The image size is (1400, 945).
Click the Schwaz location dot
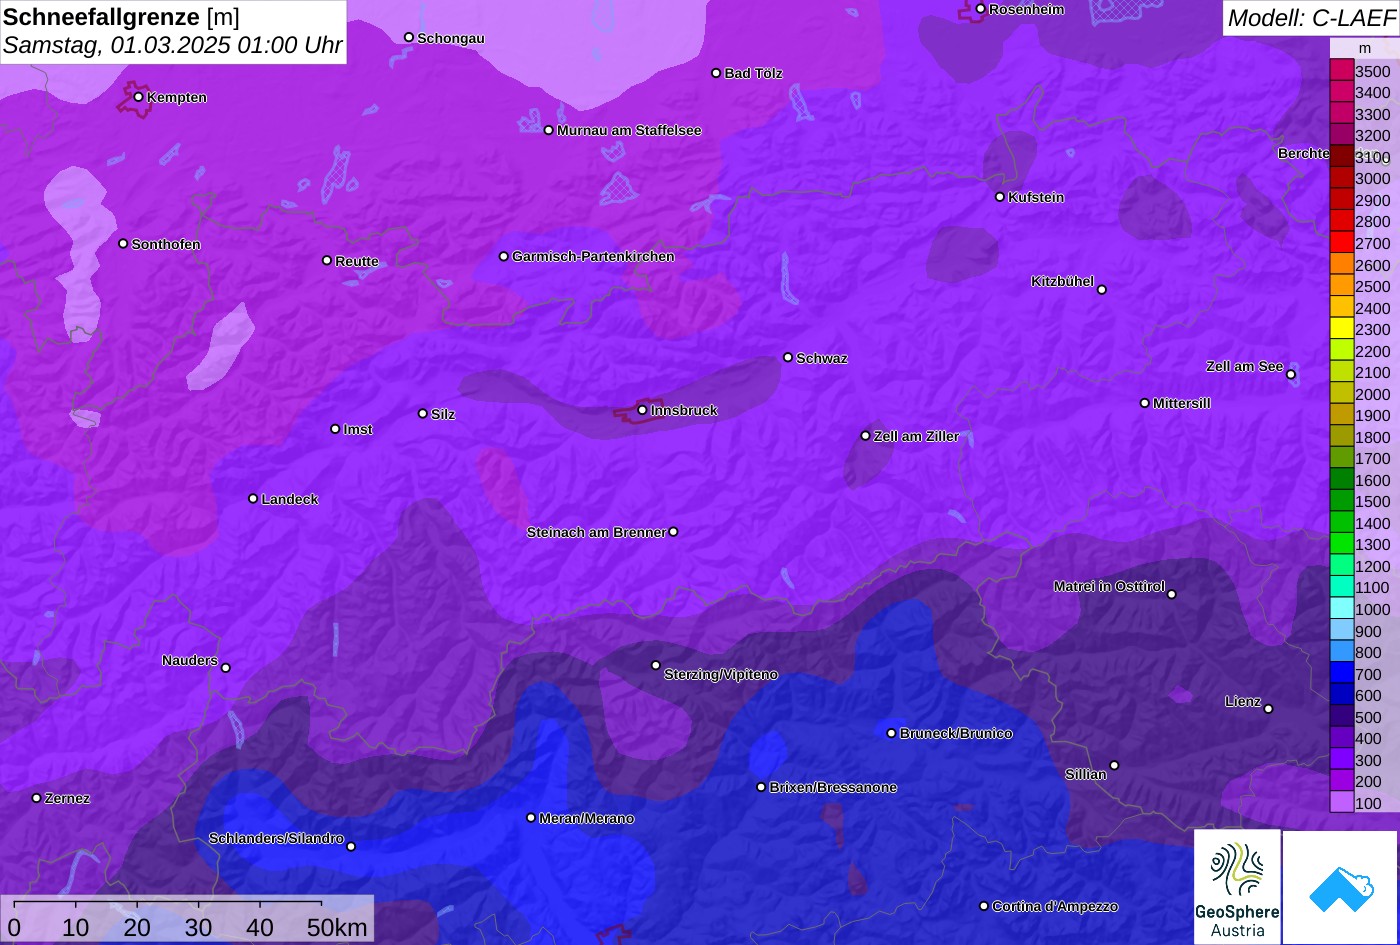point(788,357)
